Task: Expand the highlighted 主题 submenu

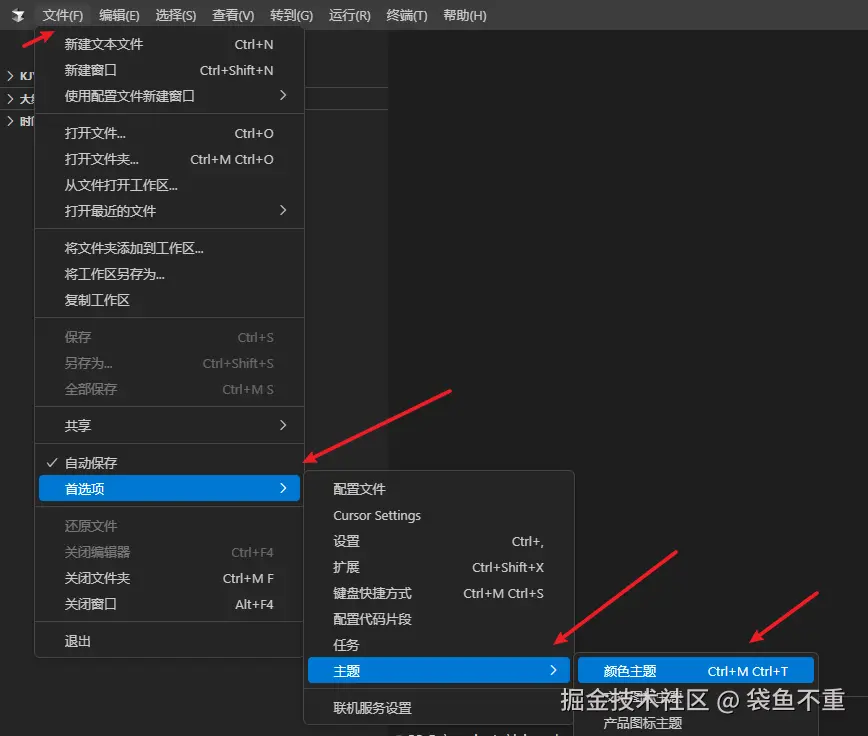Action: (x=439, y=671)
